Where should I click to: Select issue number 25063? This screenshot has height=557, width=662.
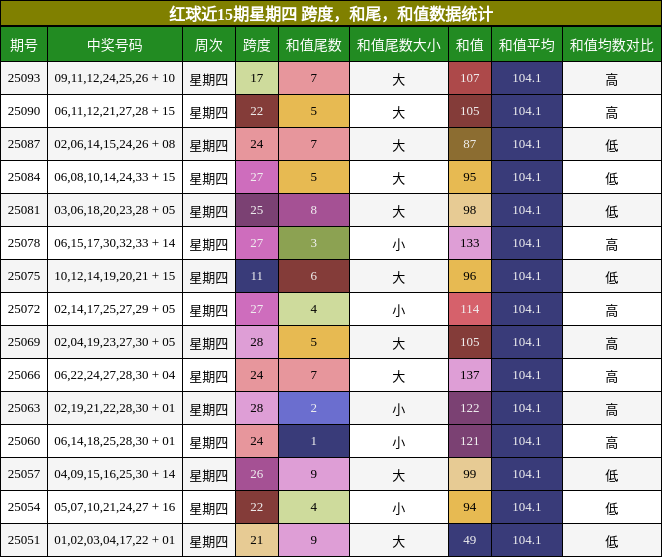[x=24, y=408]
